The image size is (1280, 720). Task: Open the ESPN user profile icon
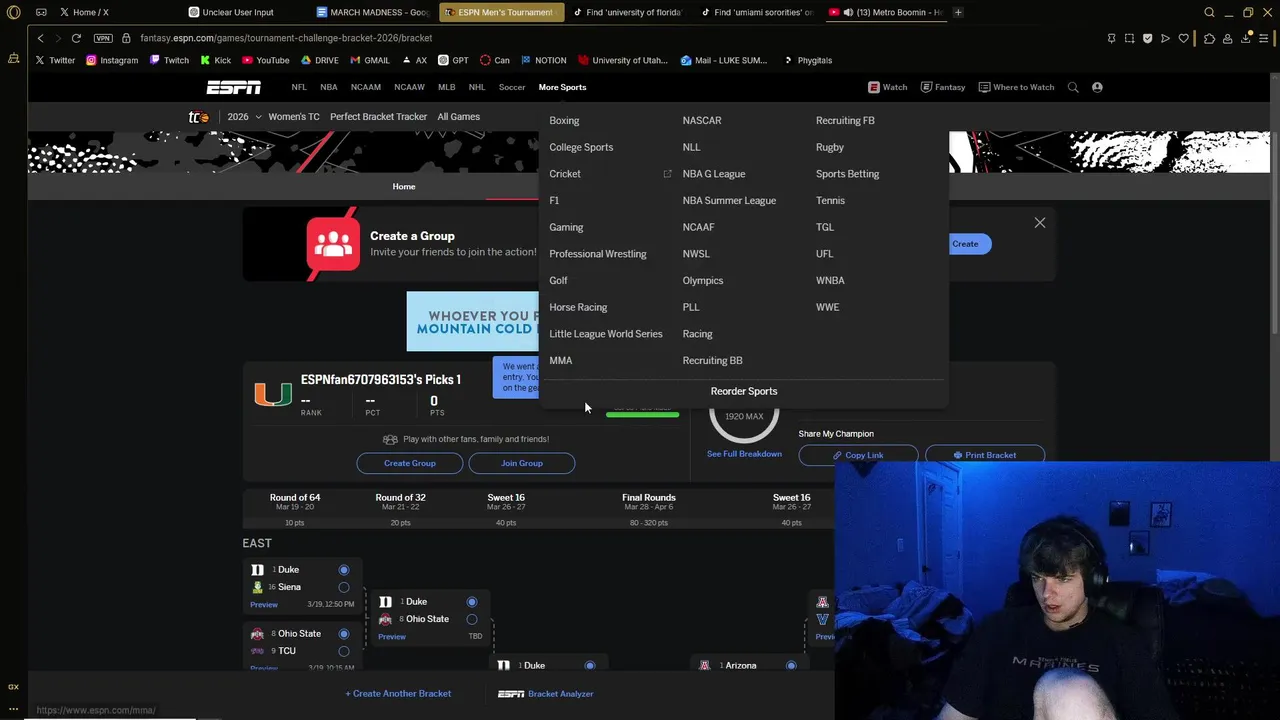pyautogui.click(x=1097, y=87)
